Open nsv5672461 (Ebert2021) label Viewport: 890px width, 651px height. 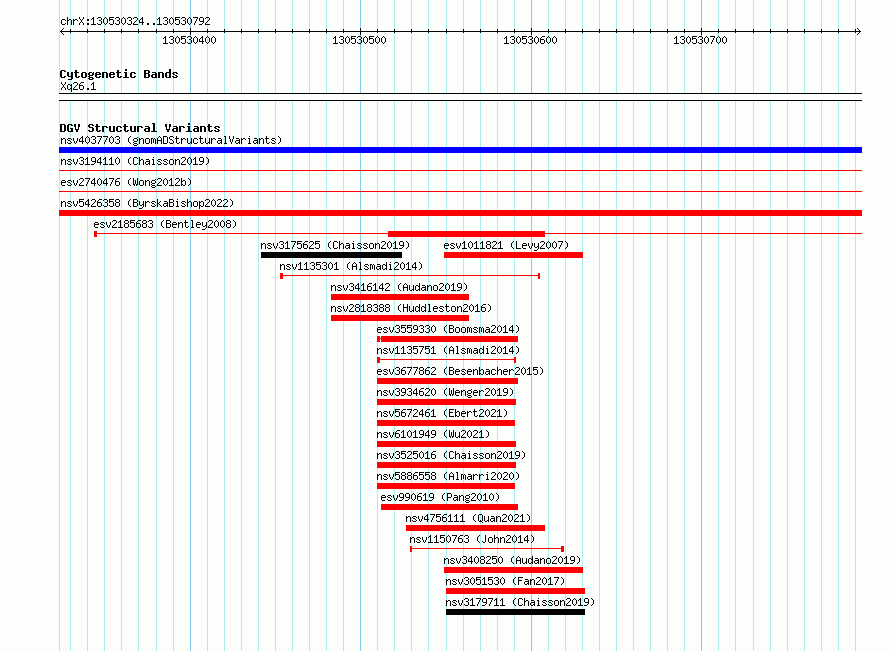pos(442,413)
